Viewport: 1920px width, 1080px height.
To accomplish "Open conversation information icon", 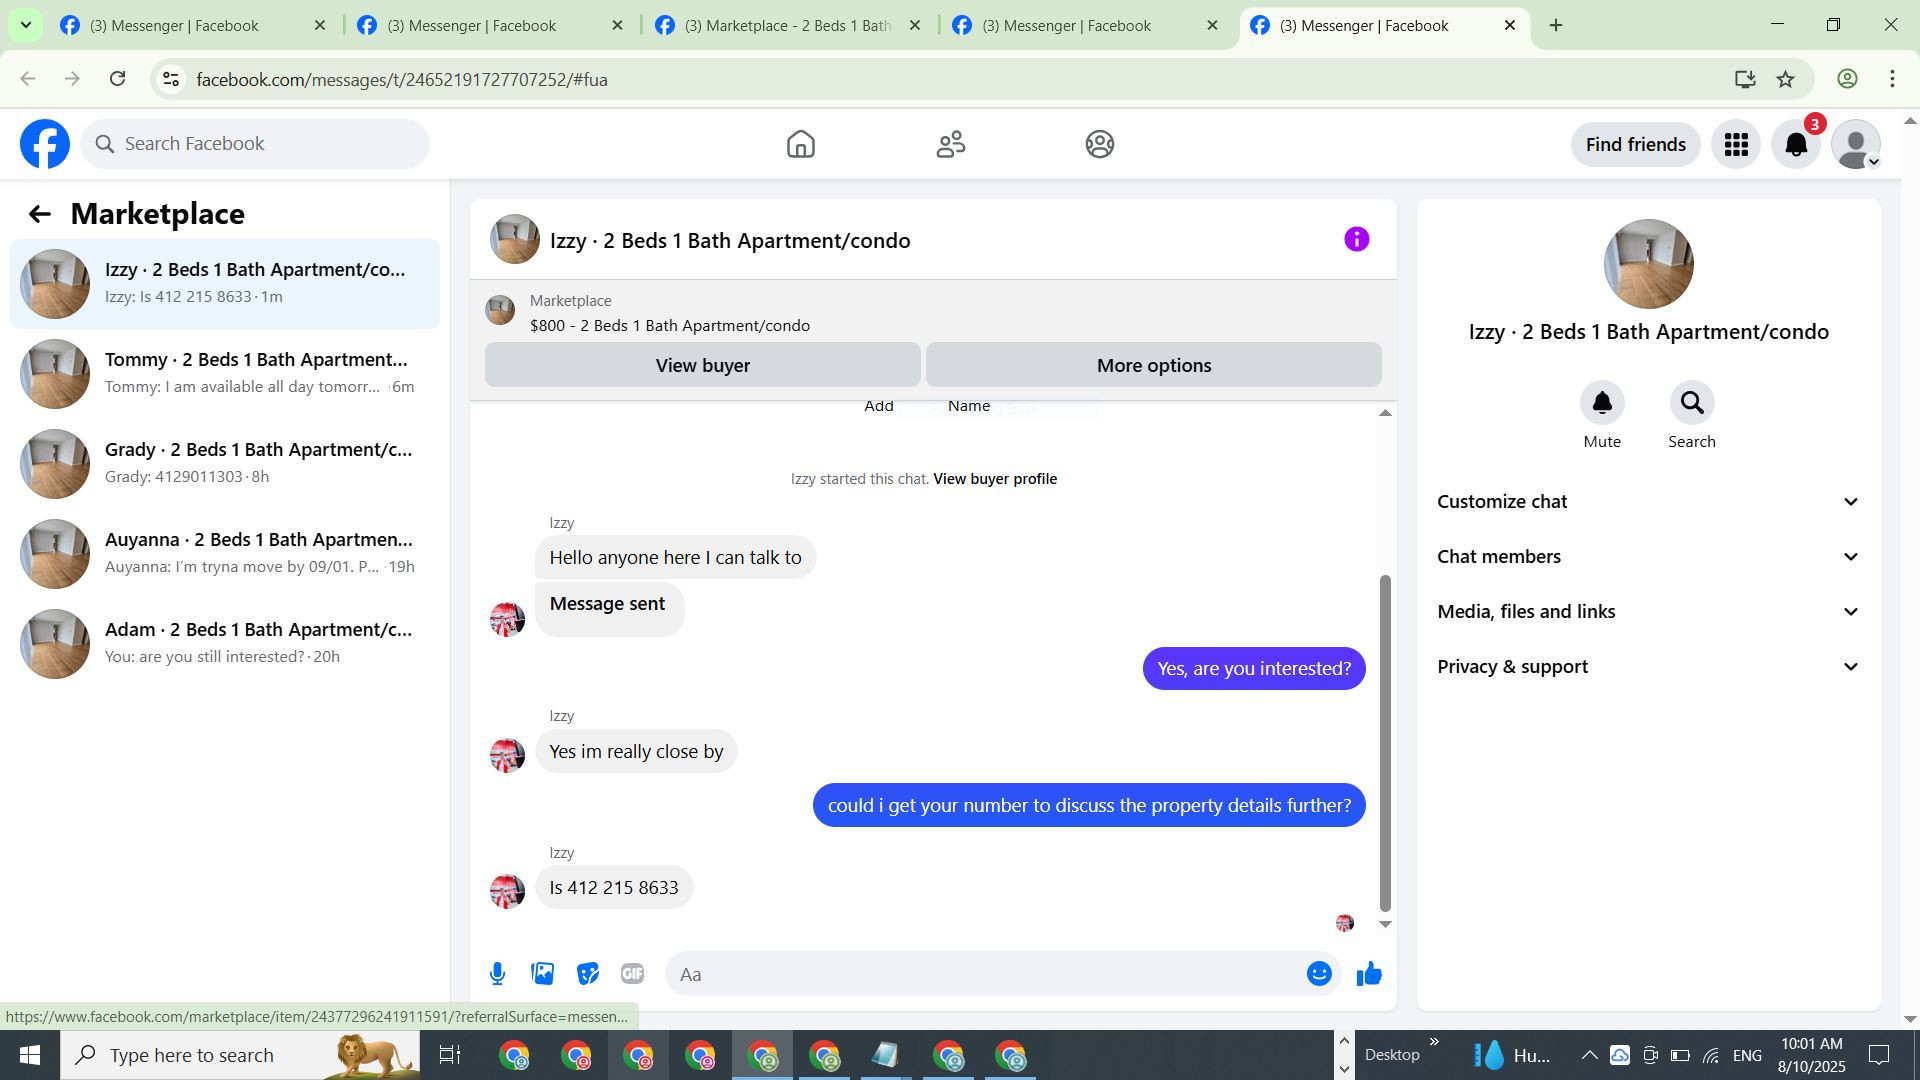I will pos(1356,239).
